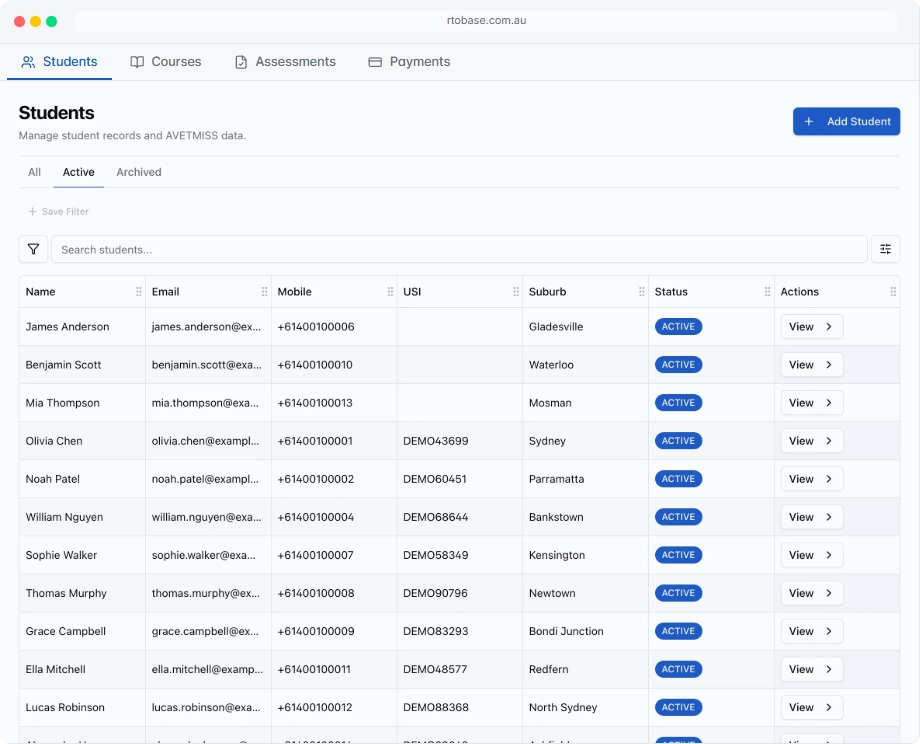Go to the Payments tab
This screenshot has height=744, width=920.
click(x=409, y=62)
